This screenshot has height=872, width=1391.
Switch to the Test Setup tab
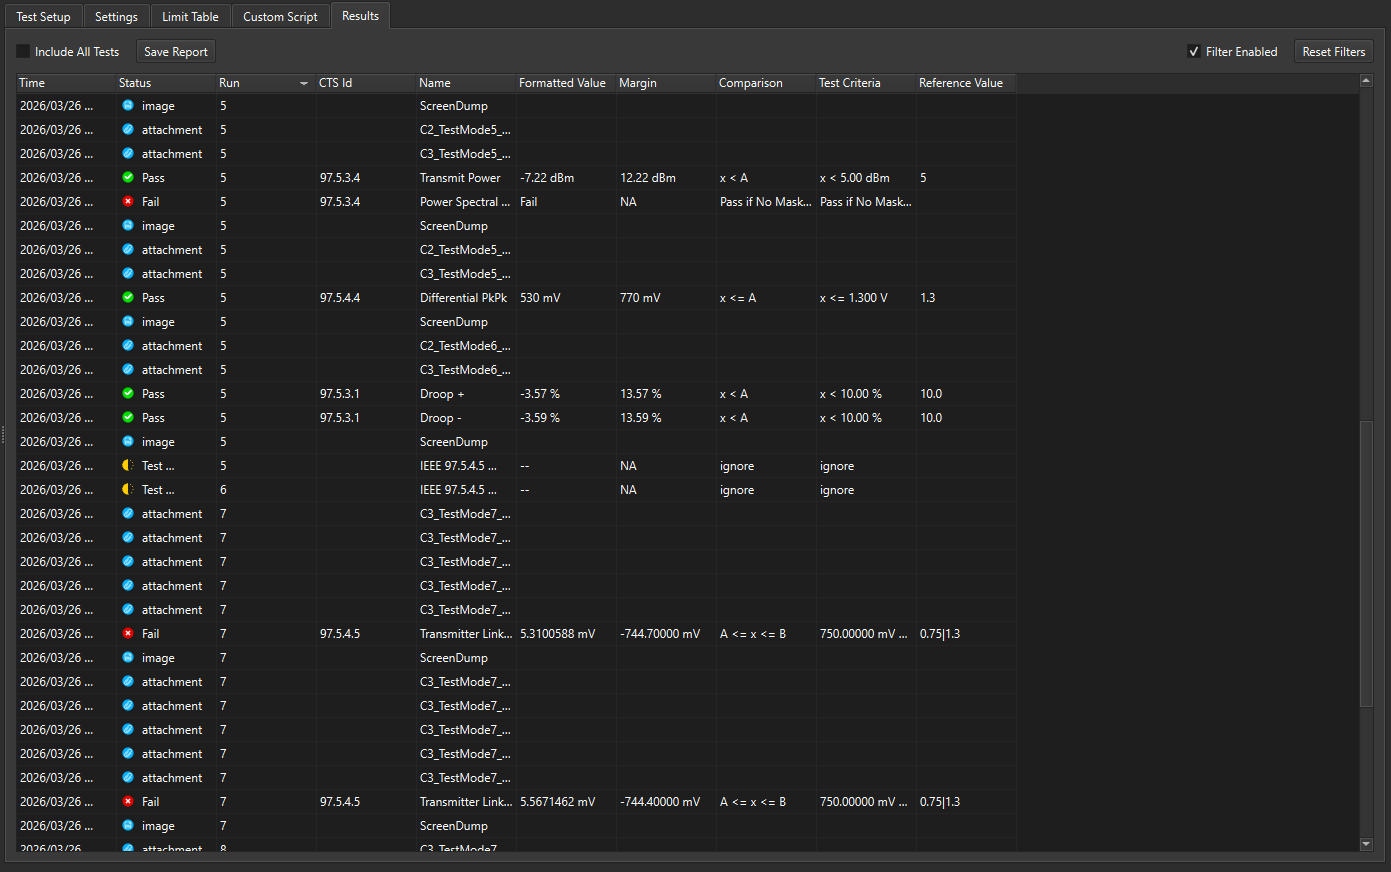pos(43,17)
